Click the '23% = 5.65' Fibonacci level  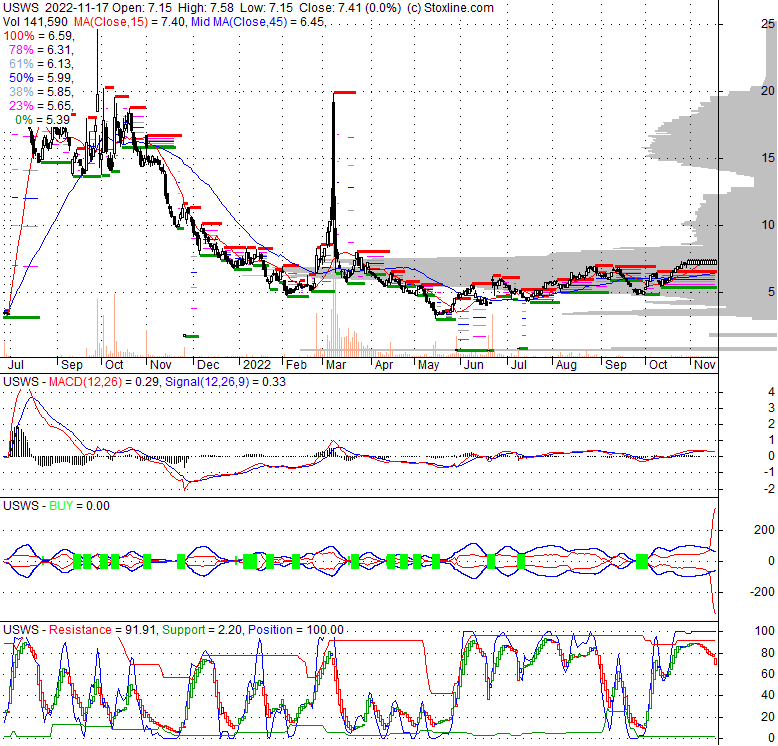pos(41,105)
